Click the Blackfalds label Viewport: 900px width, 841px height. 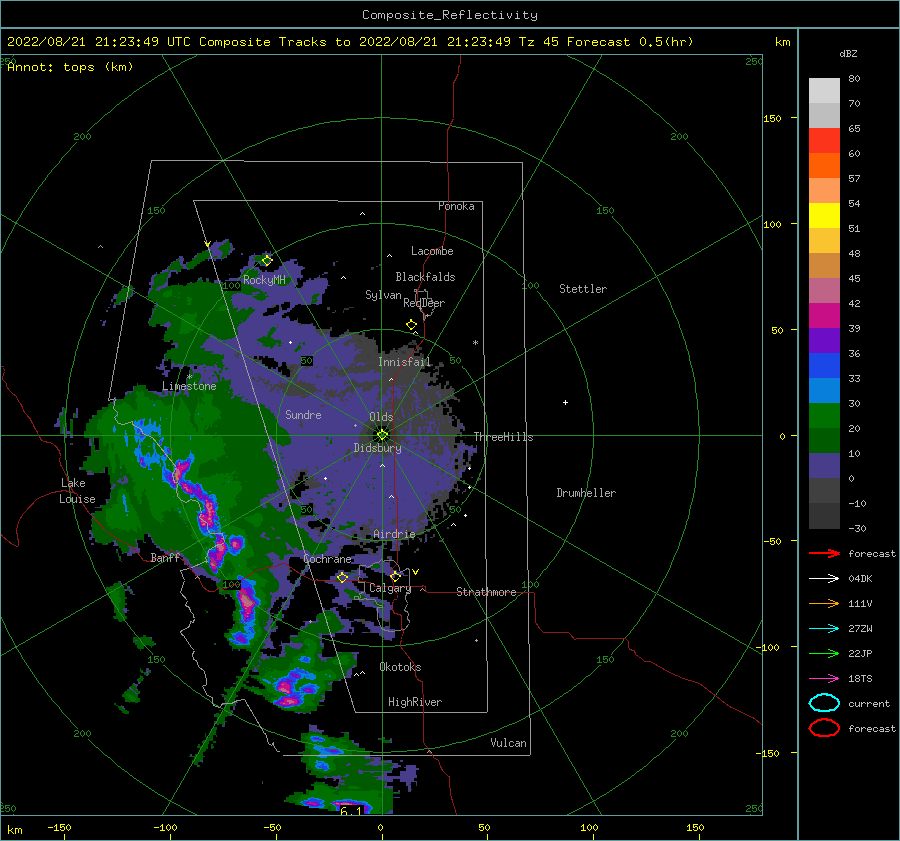click(425, 277)
